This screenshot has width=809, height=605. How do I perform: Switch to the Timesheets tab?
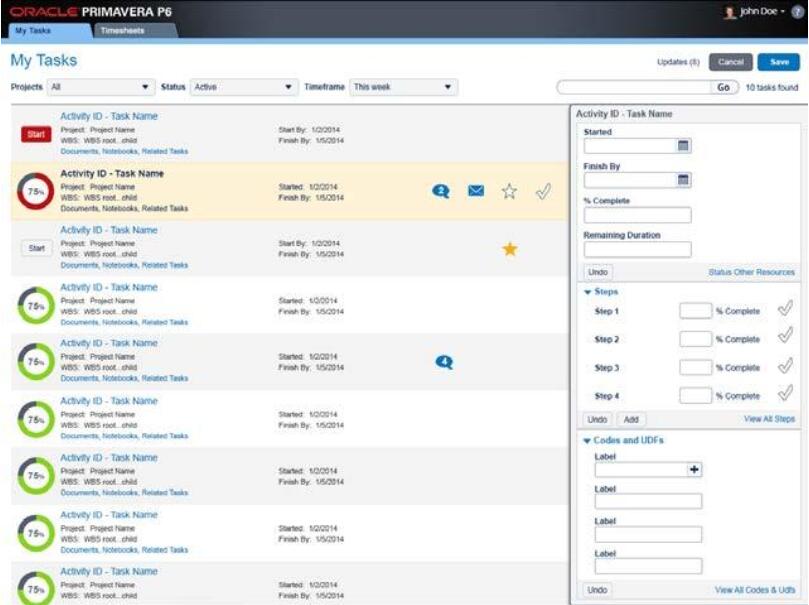(120, 31)
